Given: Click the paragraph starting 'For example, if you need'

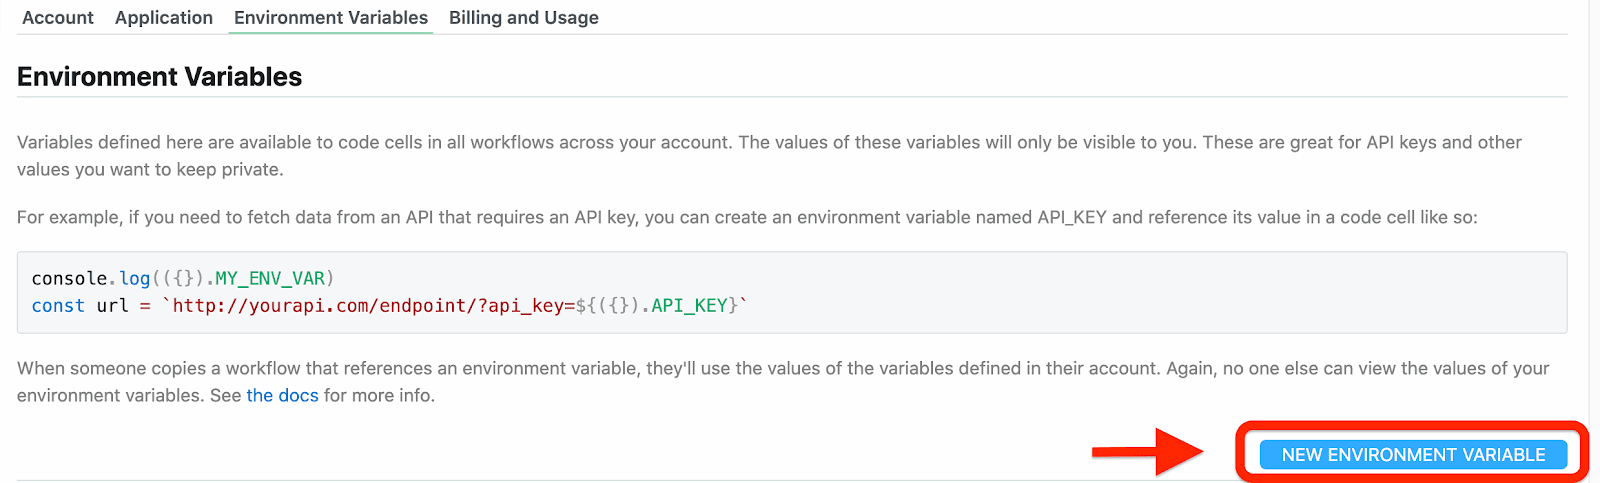Looking at the screenshot, I should [747, 217].
